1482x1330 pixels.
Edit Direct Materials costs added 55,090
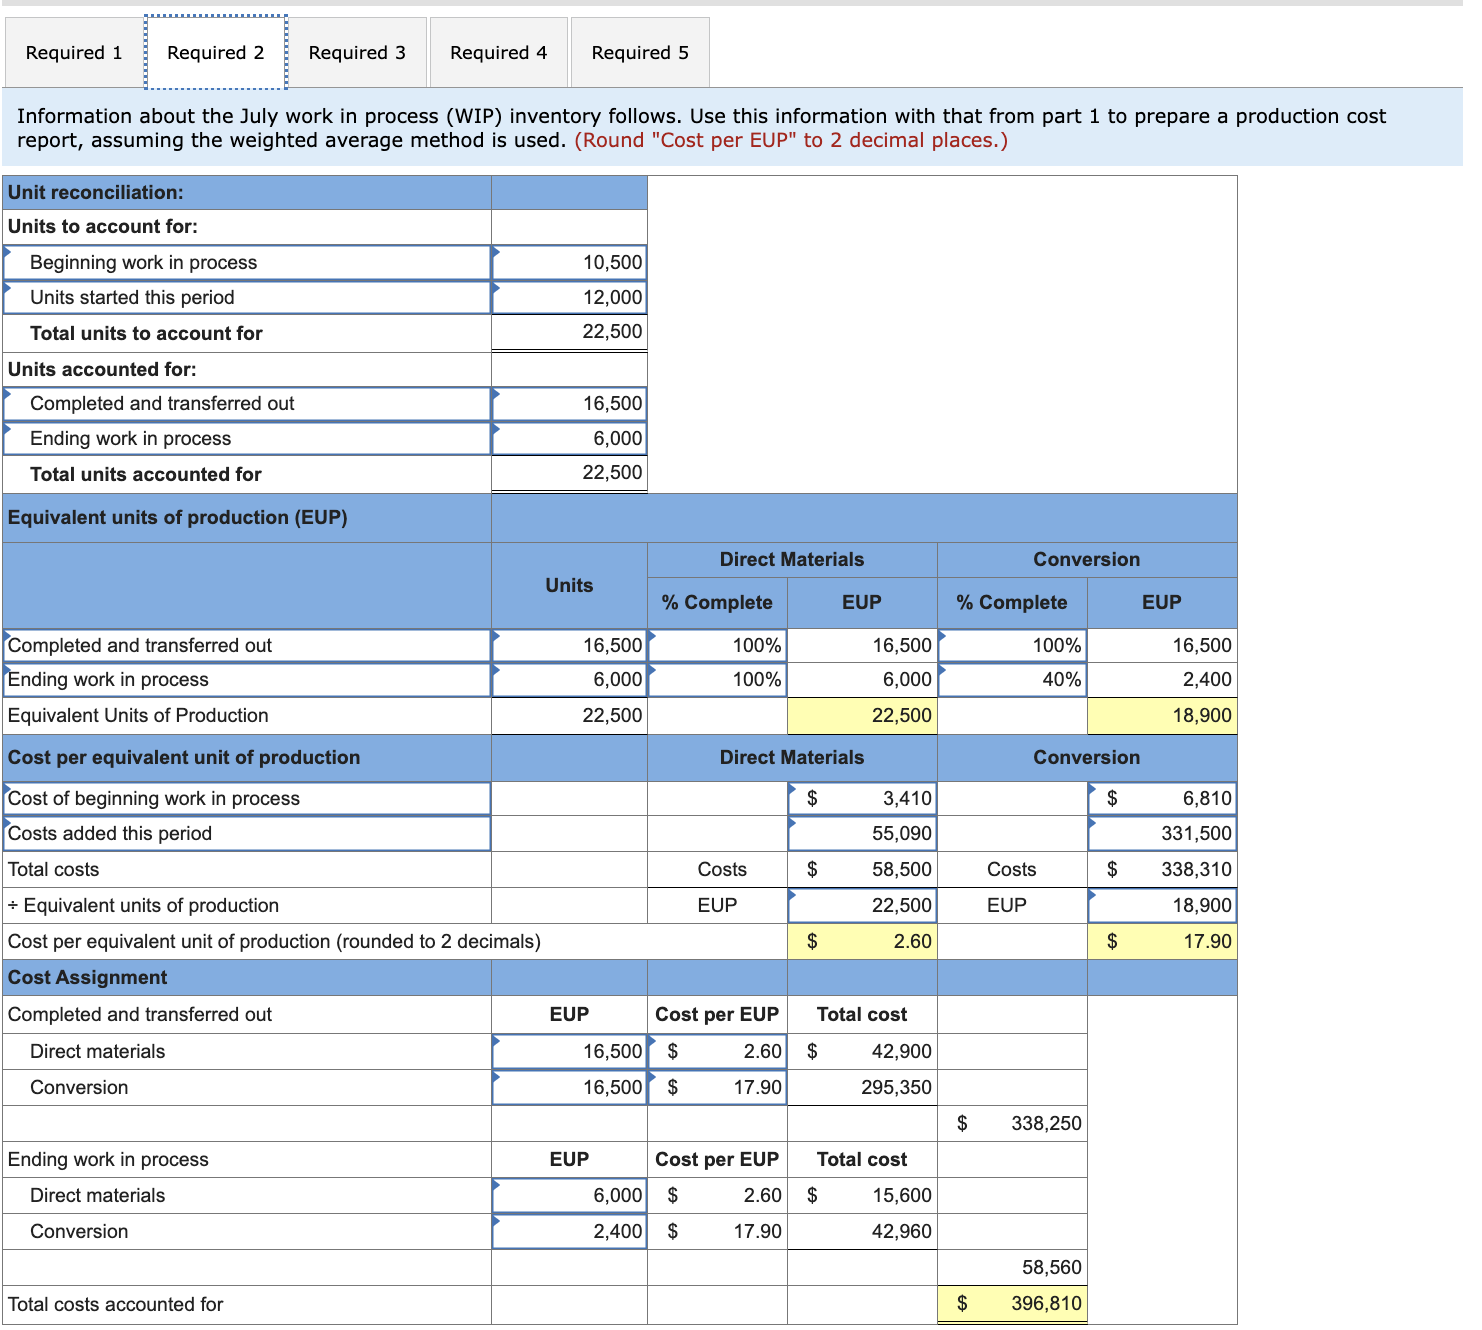pos(862,833)
